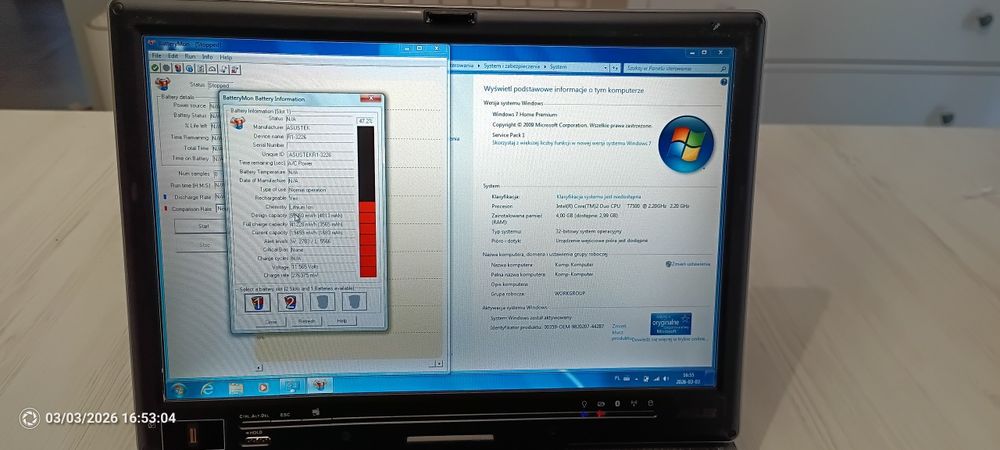Image resolution: width=1000 pixels, height=450 pixels.
Task: Click the green checkmark toolbar icon in BatteryMon
Action: 155,68
